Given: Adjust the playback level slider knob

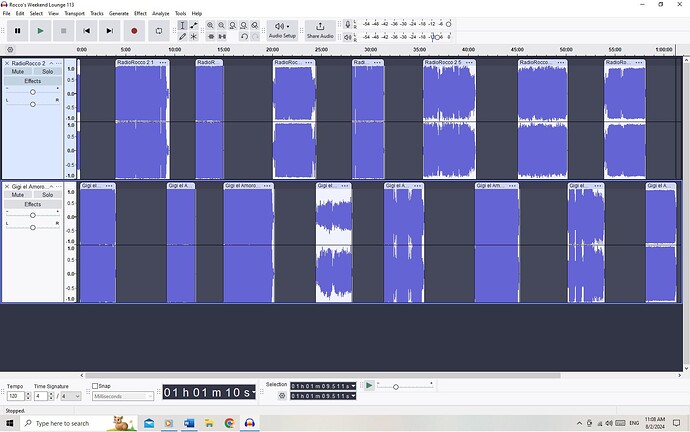Looking at the screenshot, I should (437, 37).
